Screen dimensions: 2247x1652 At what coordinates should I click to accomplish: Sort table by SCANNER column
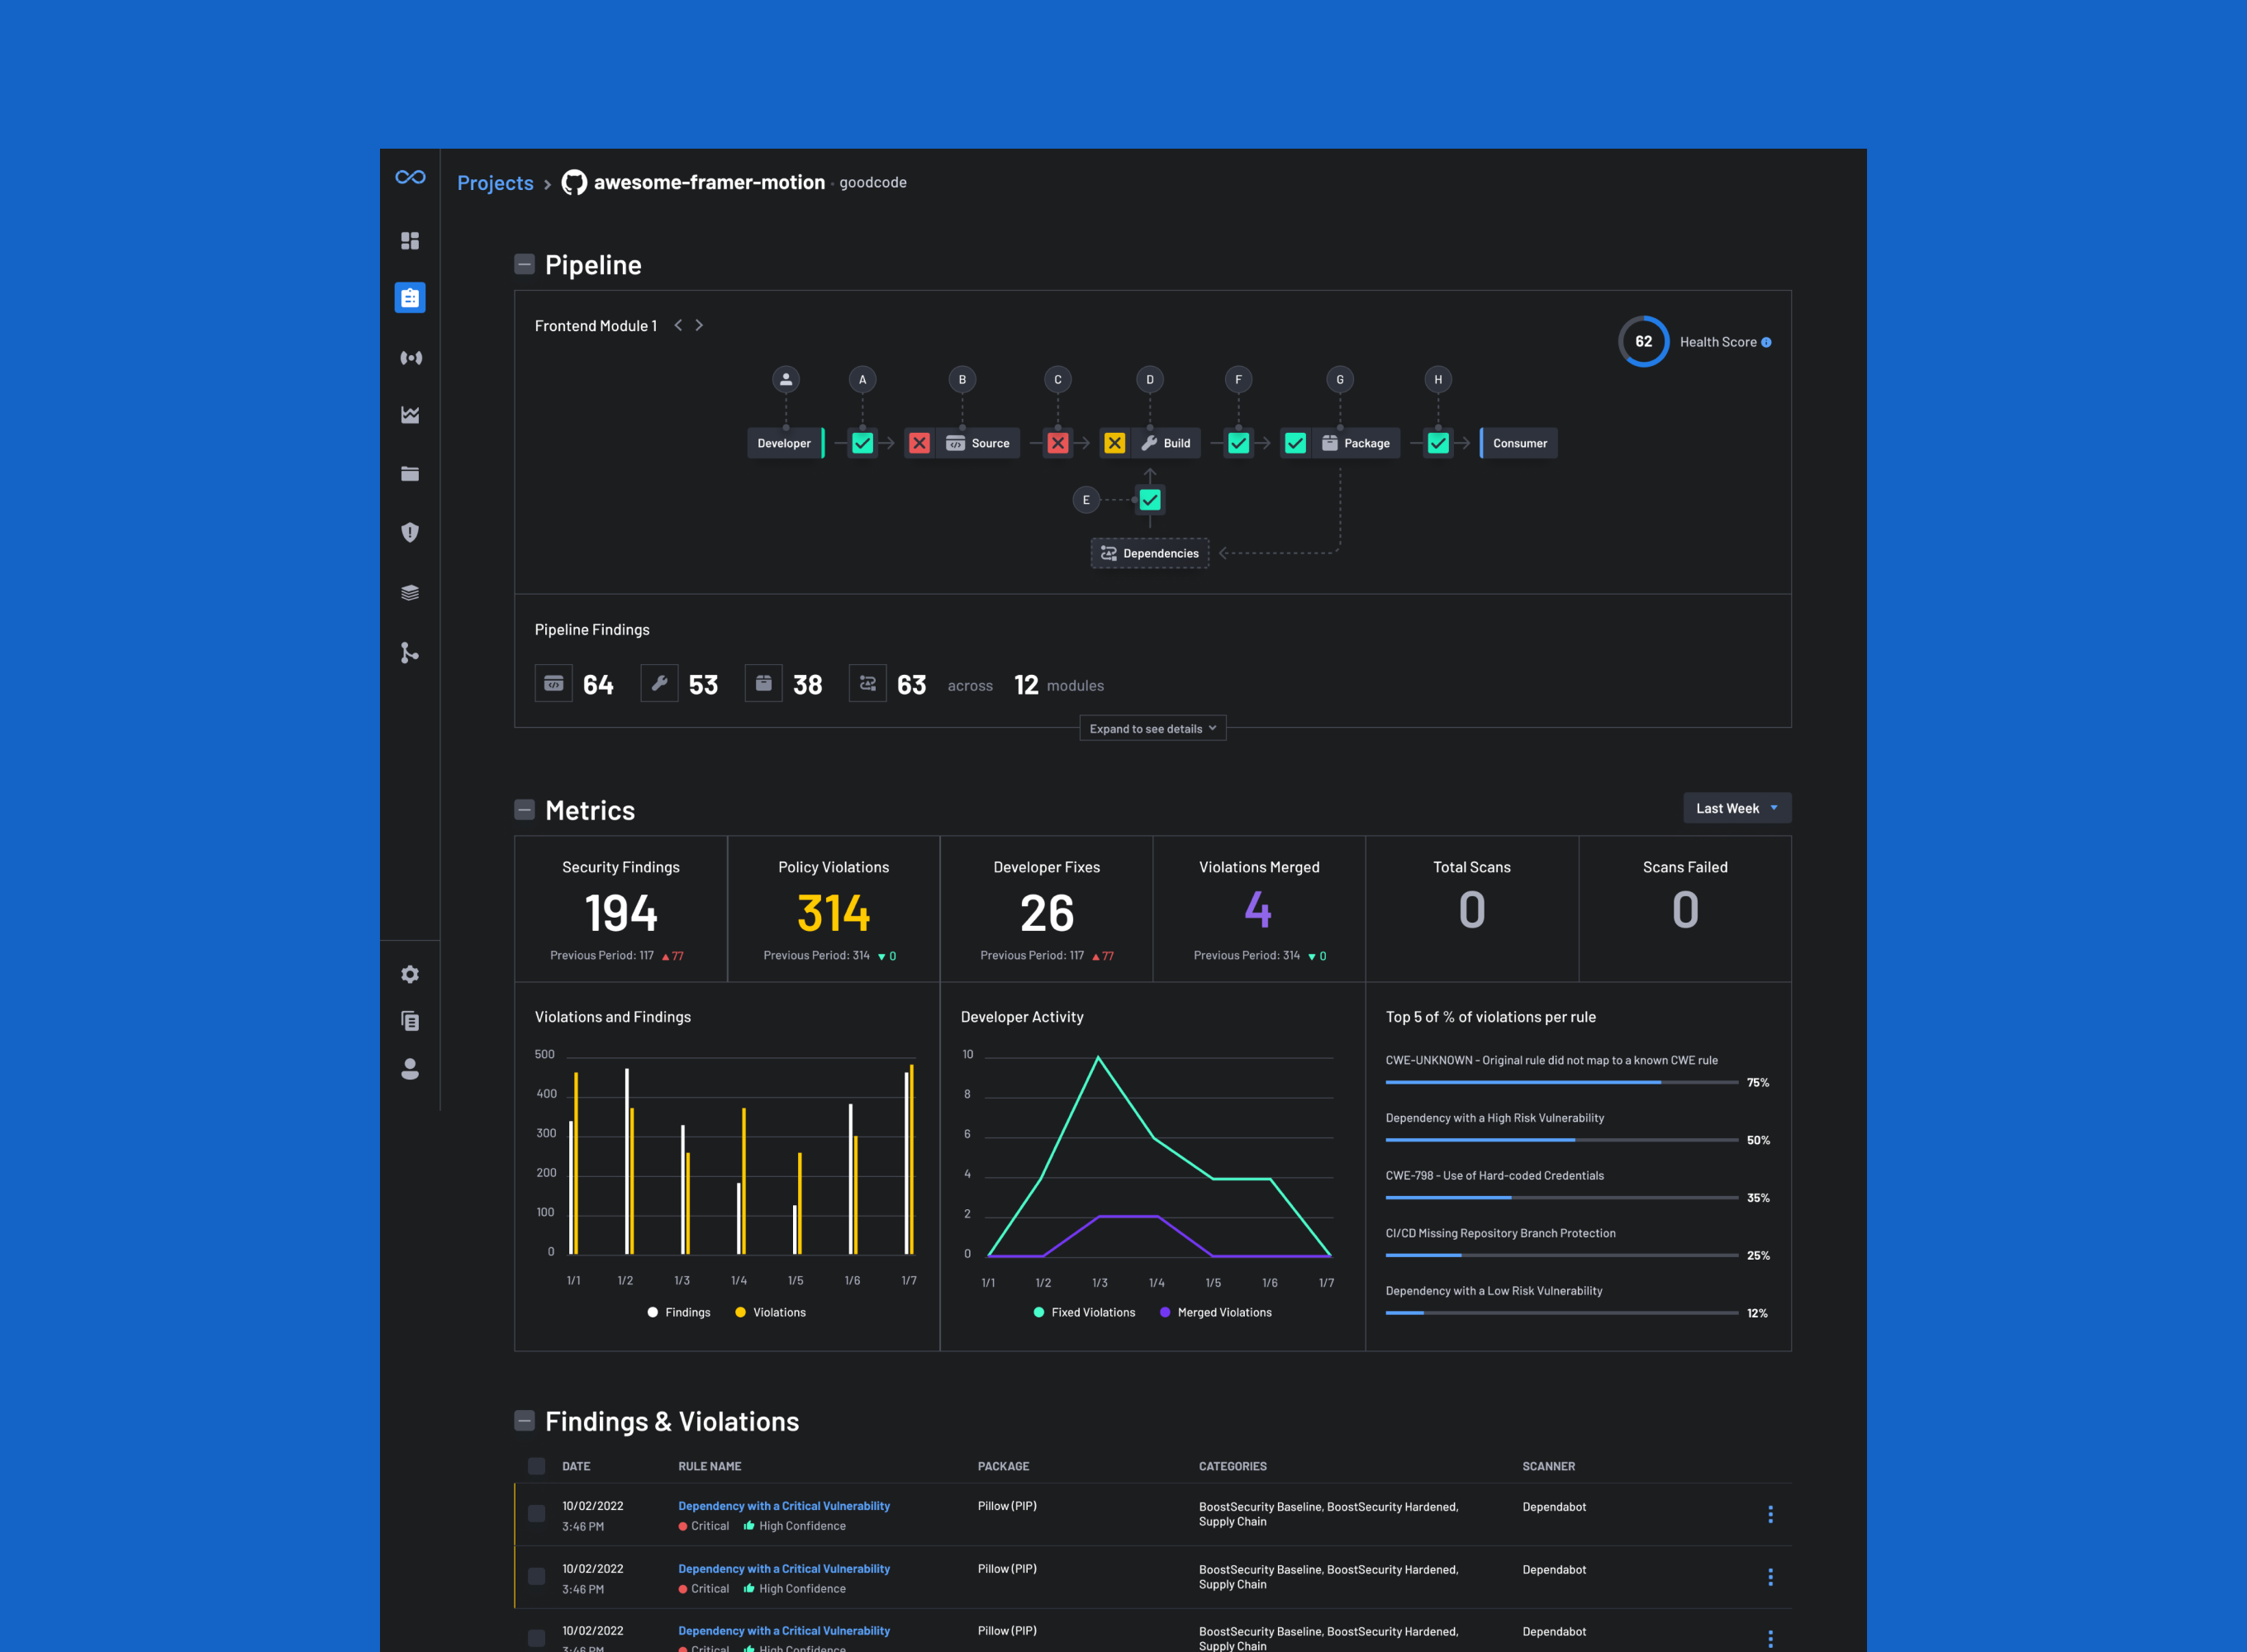click(1548, 1466)
